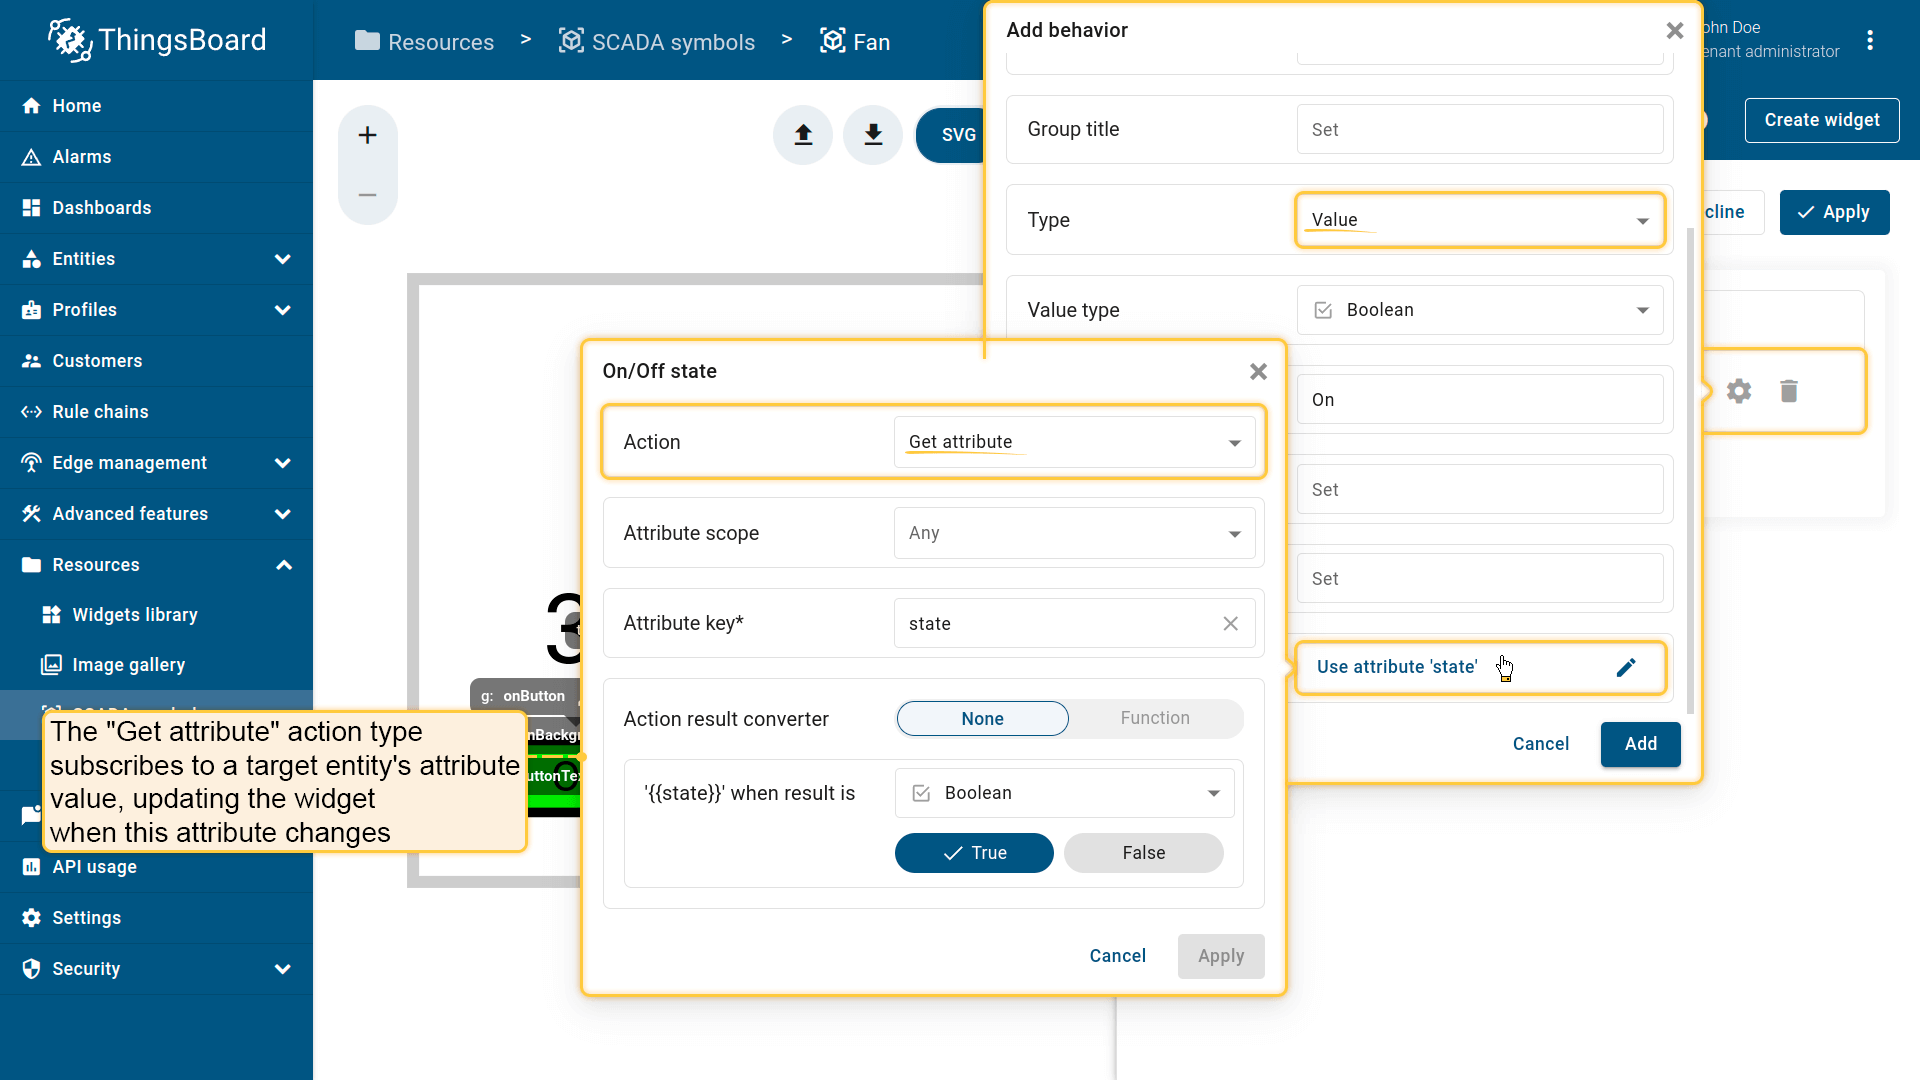Viewport: 1920px width, 1080px height.
Task: Open the Value type Boolean dropdown
Action: coord(1479,310)
